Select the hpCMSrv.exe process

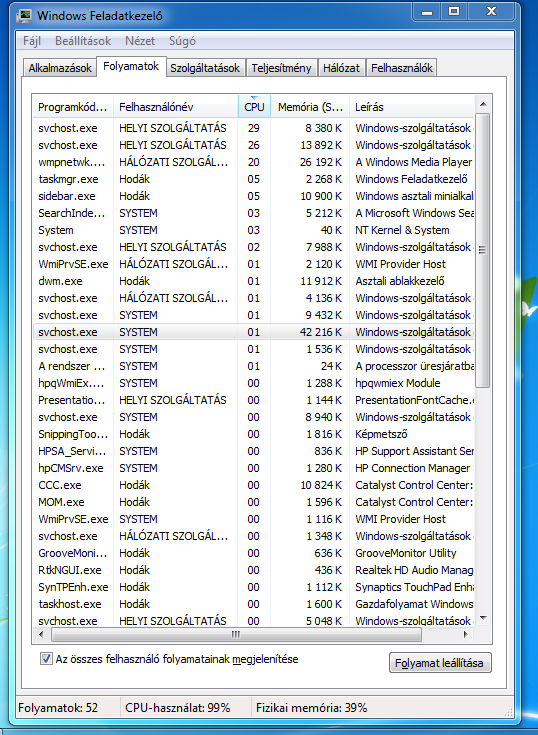point(254,468)
